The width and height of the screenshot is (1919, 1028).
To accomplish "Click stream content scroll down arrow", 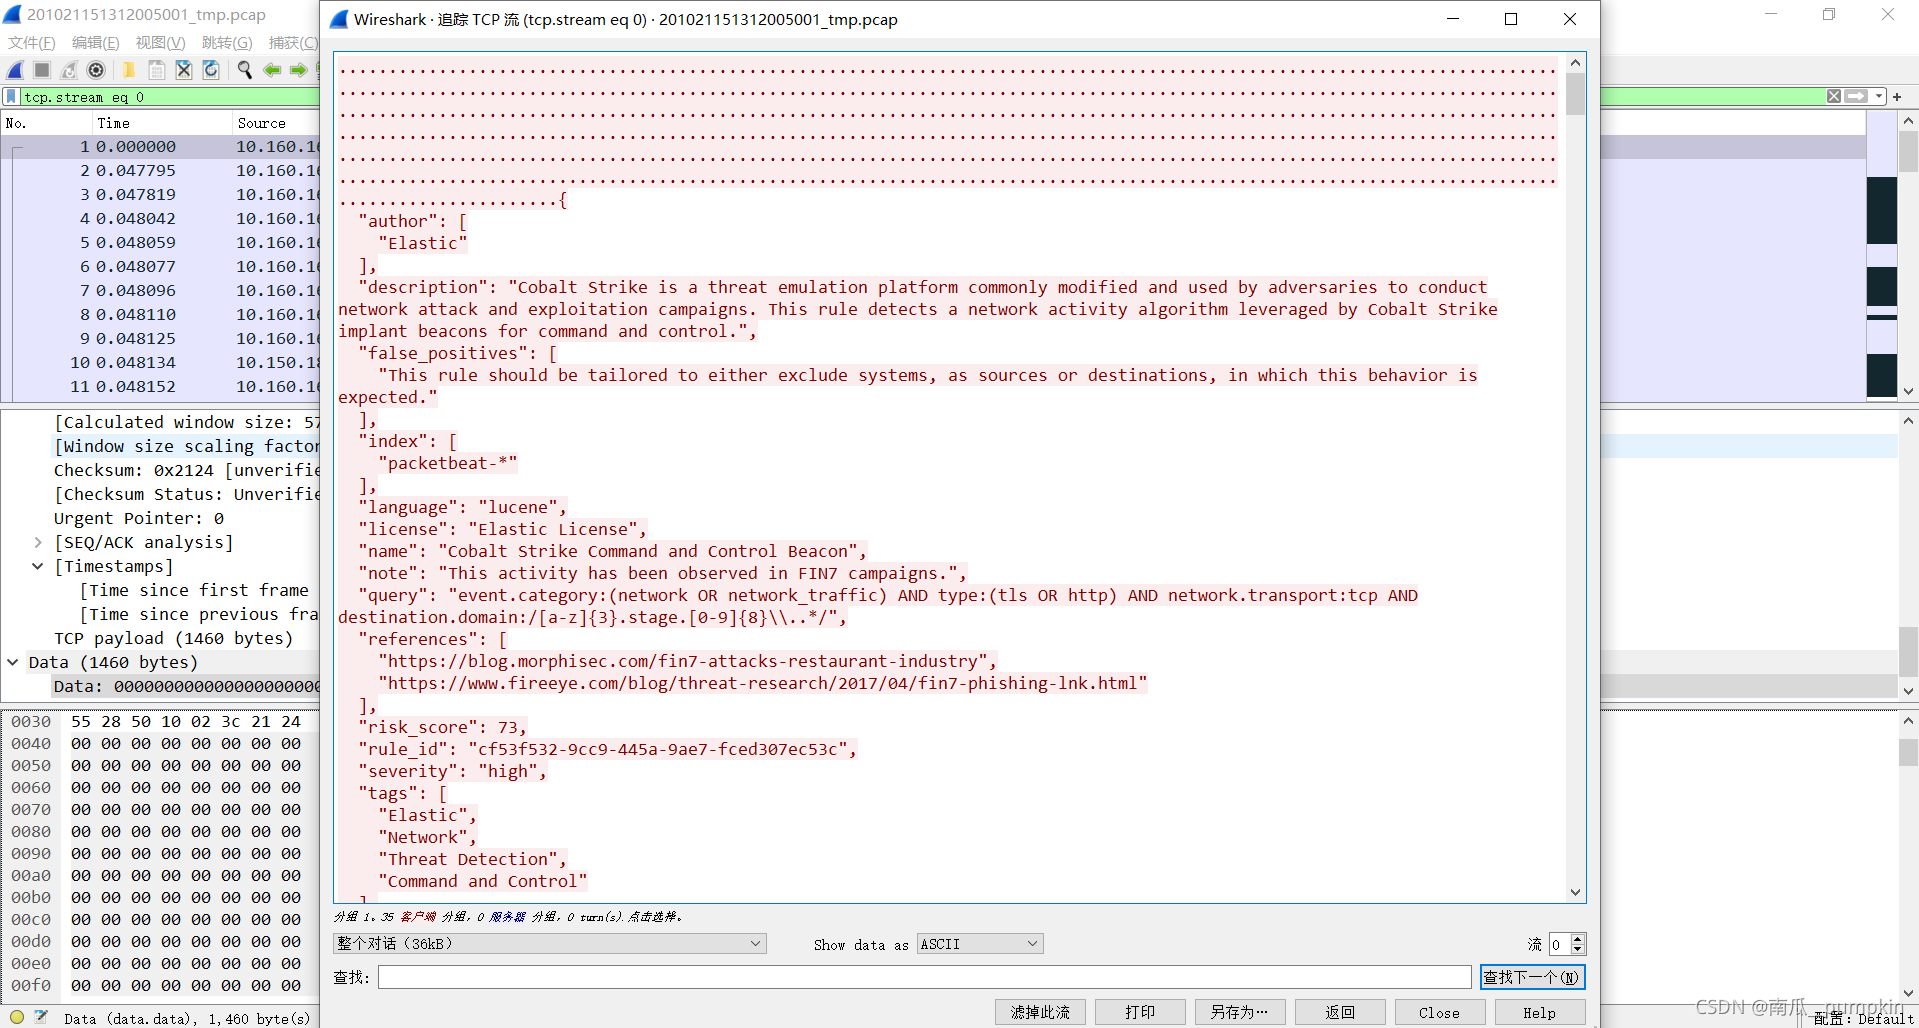I will point(1575,892).
